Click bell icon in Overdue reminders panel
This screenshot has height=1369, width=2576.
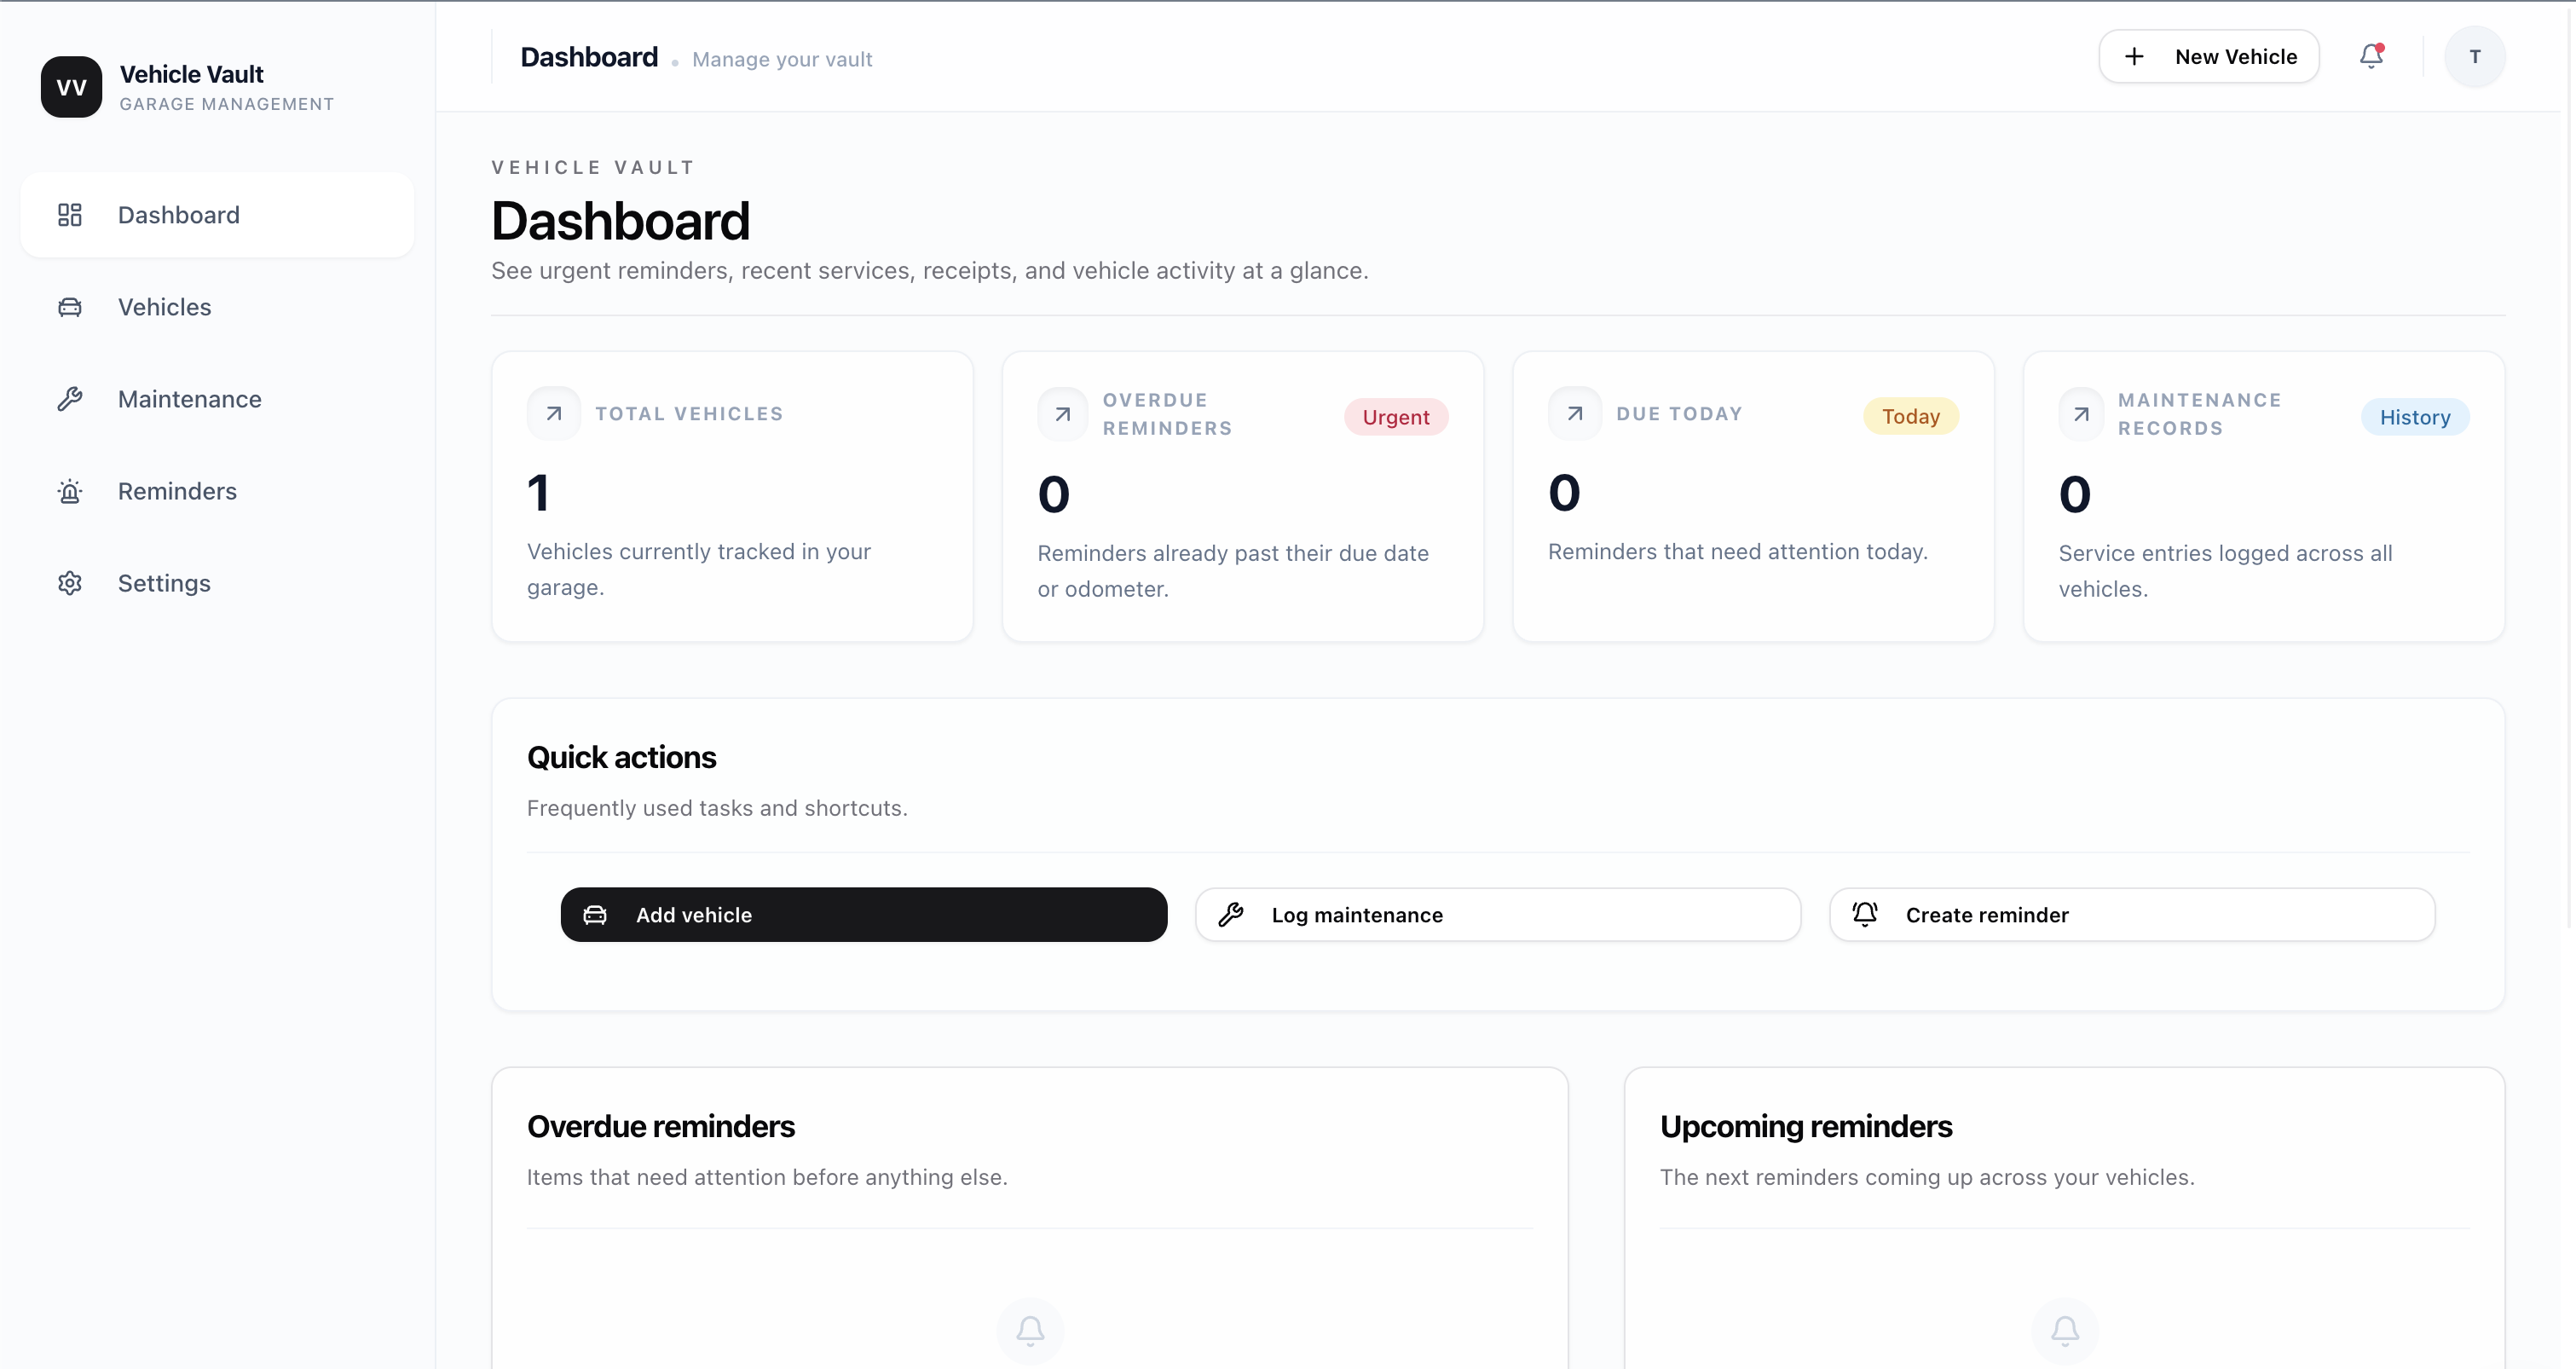pyautogui.click(x=1030, y=1330)
